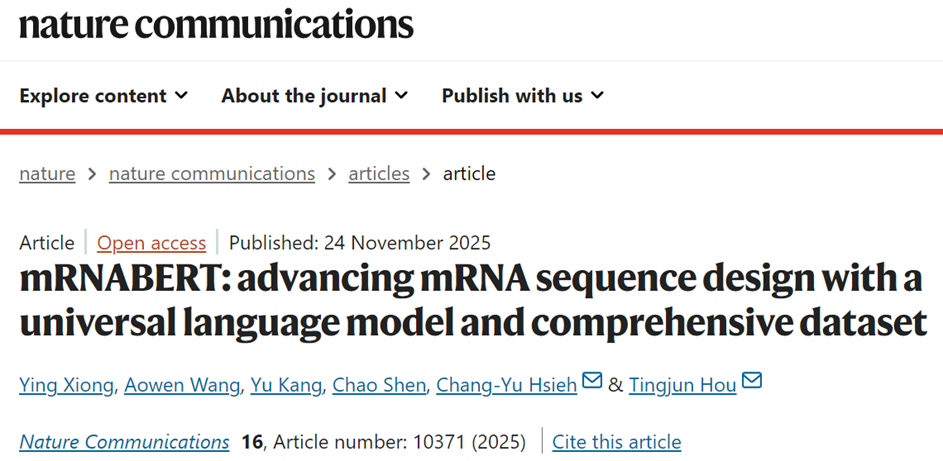Click Cite this article link
Image resolution: width=943 pixels, height=461 pixels.
click(617, 442)
